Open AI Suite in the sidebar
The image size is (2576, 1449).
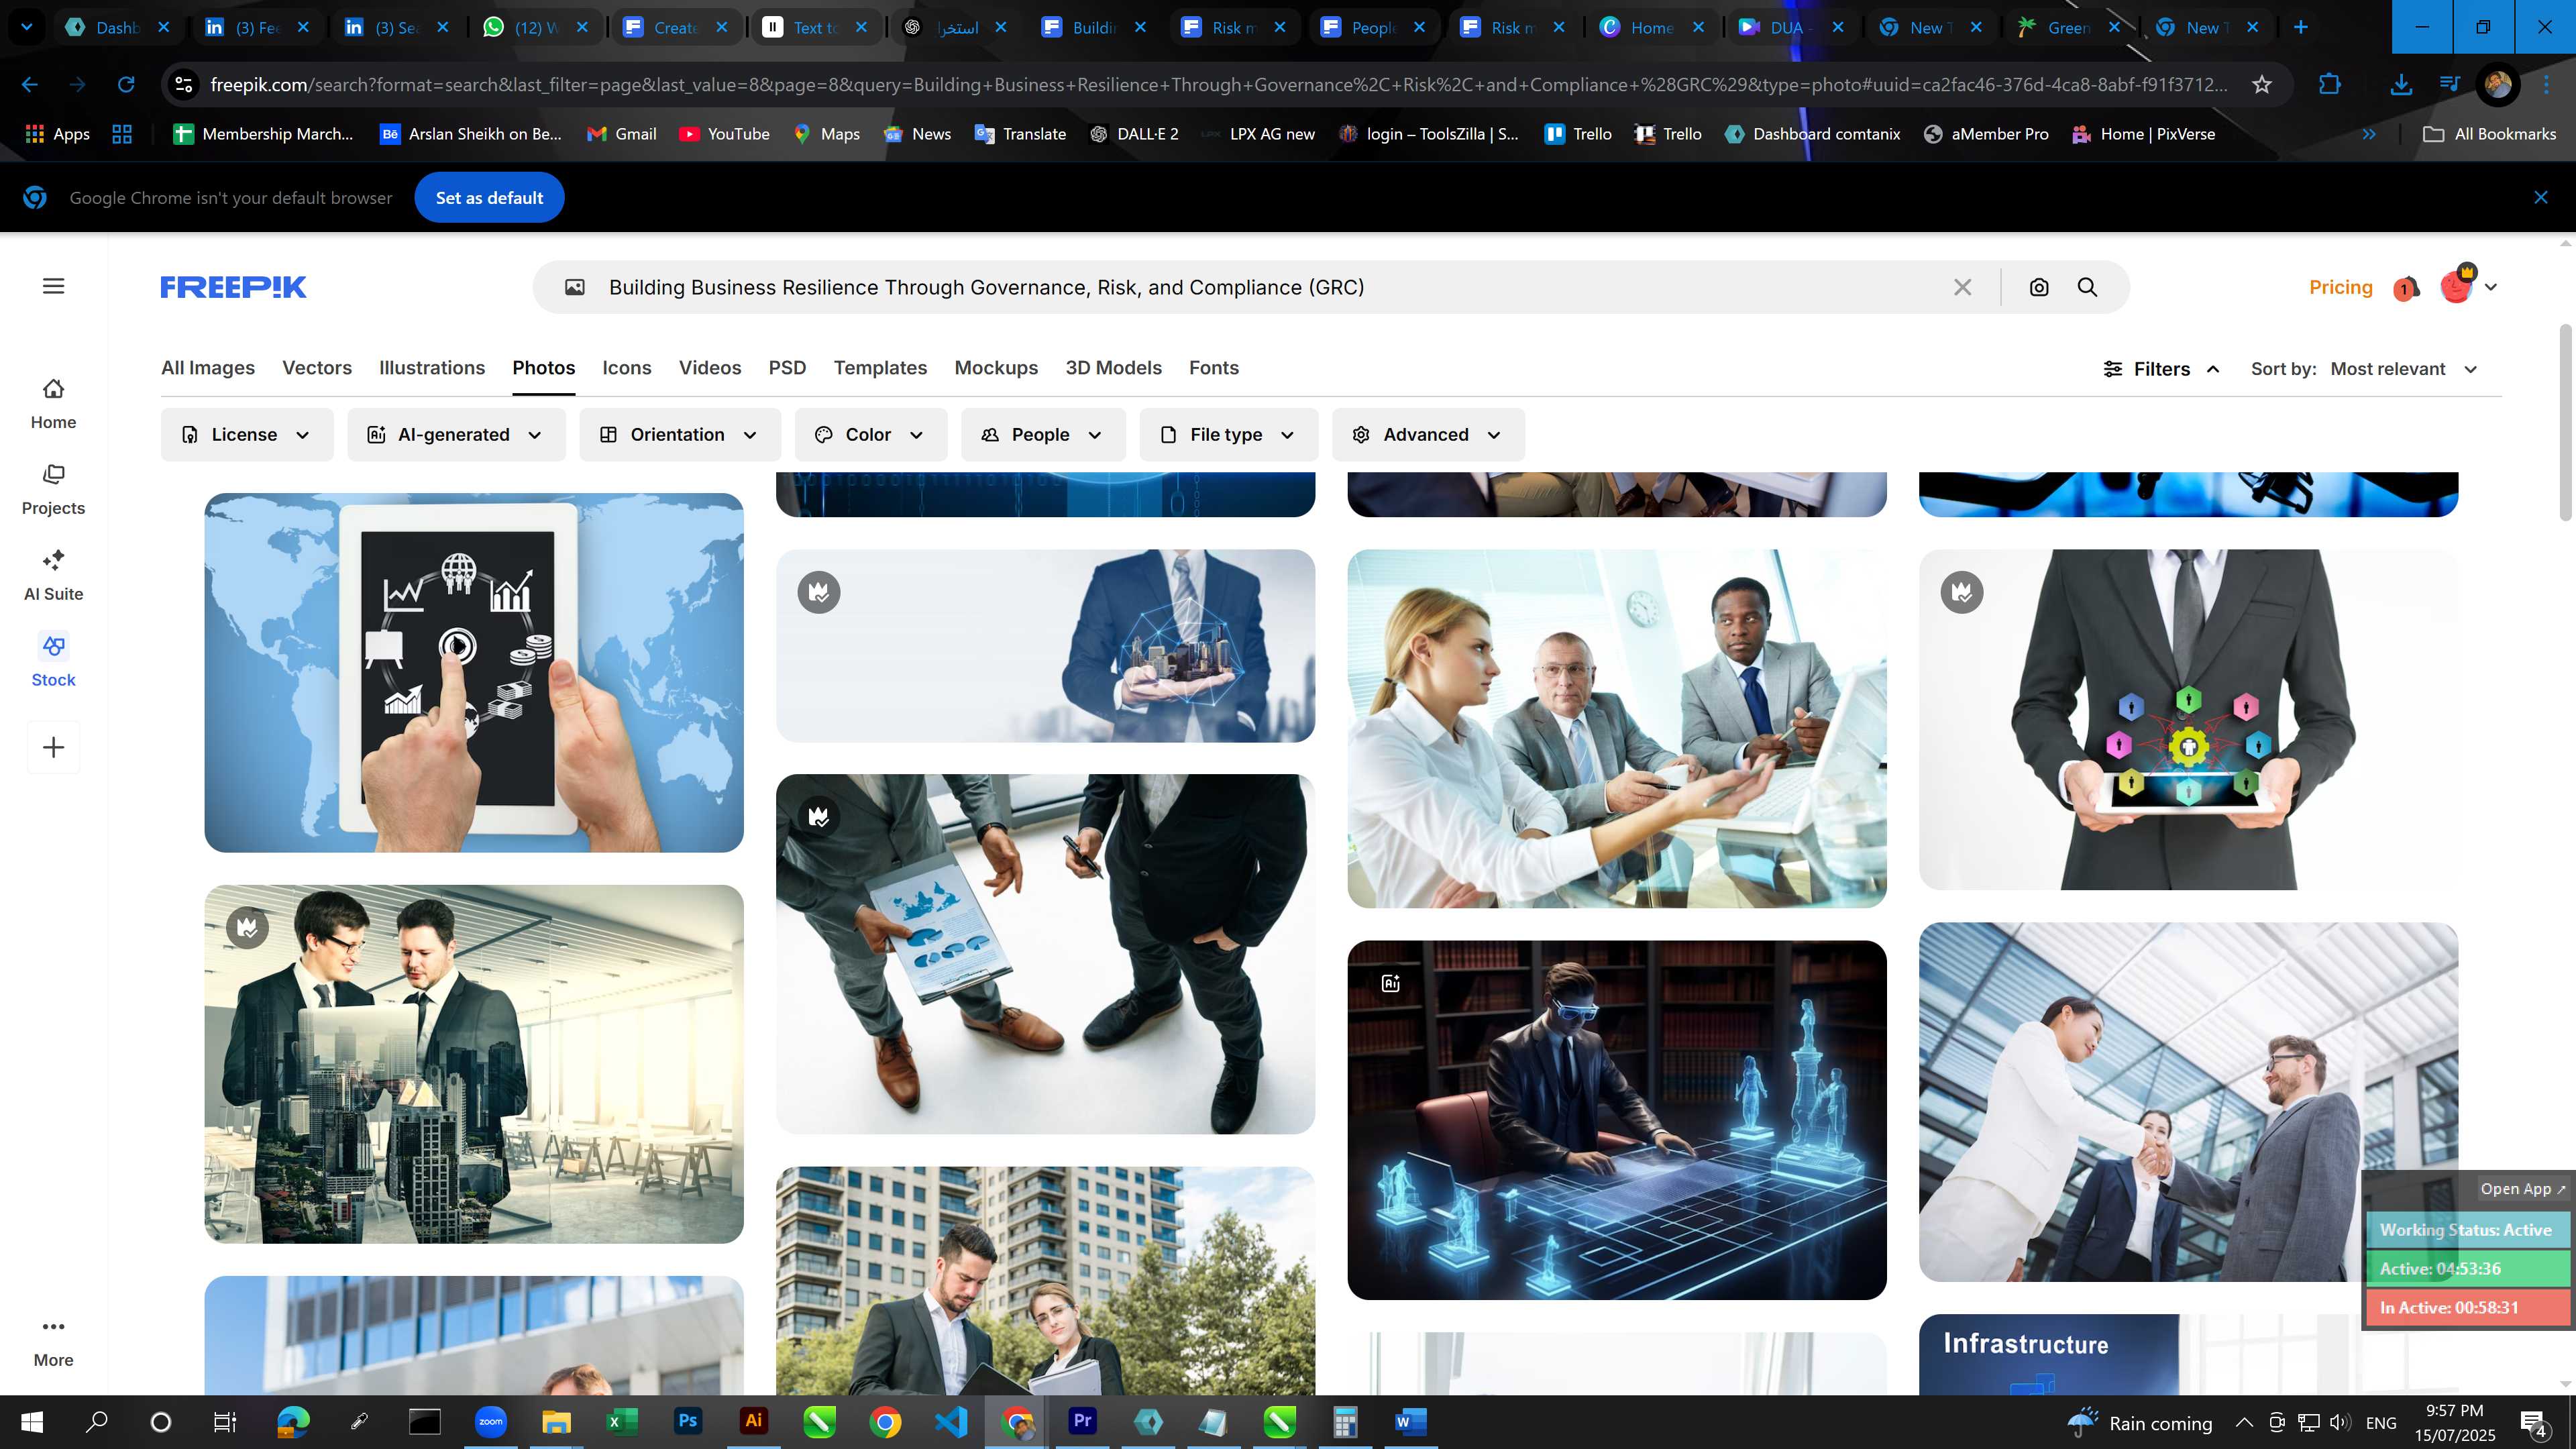[x=53, y=576]
